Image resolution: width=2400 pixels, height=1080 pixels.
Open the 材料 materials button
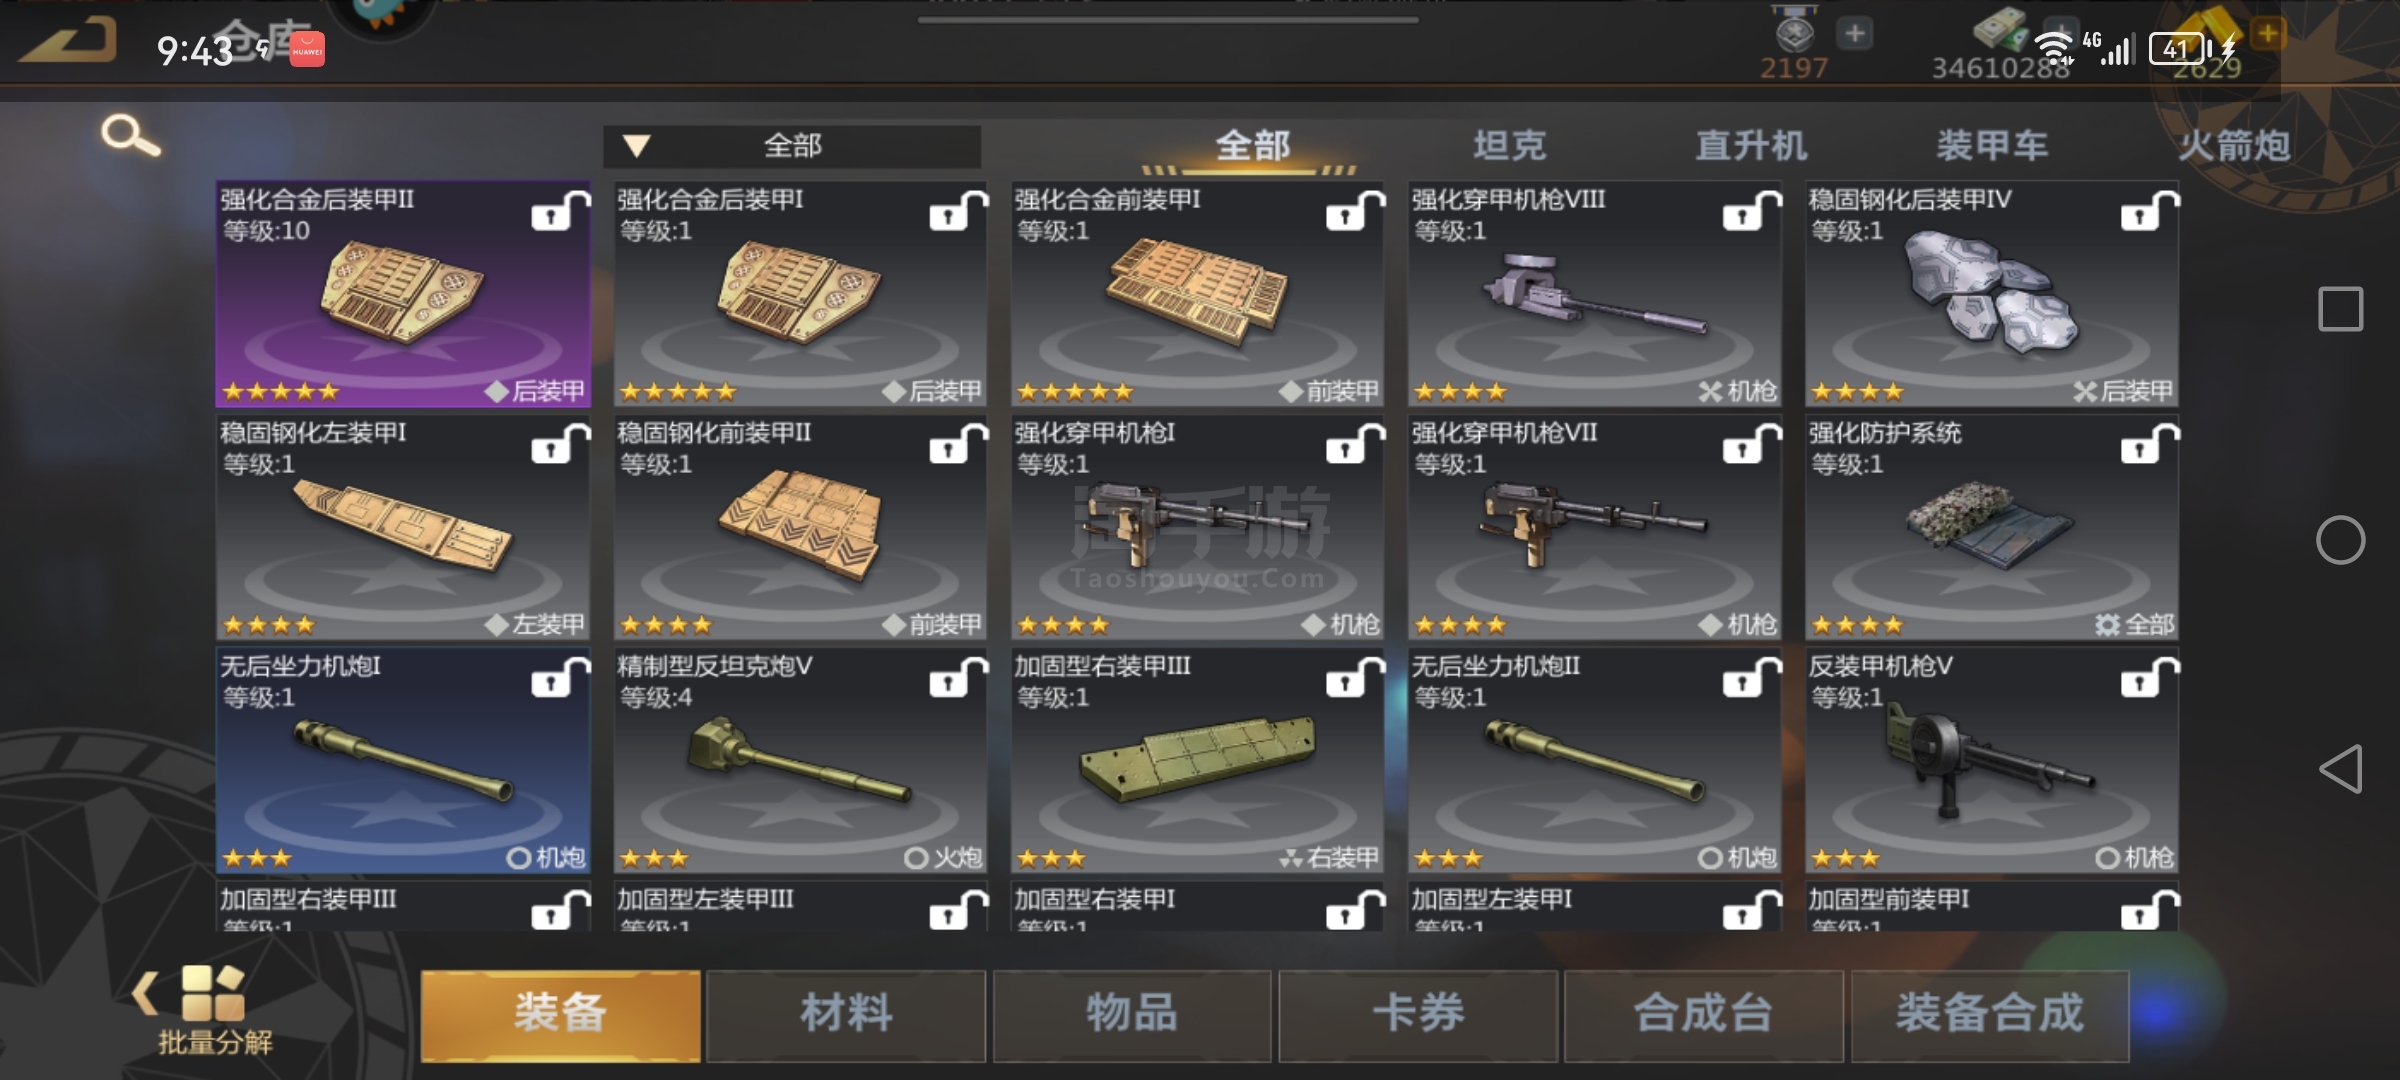pyautogui.click(x=846, y=1014)
